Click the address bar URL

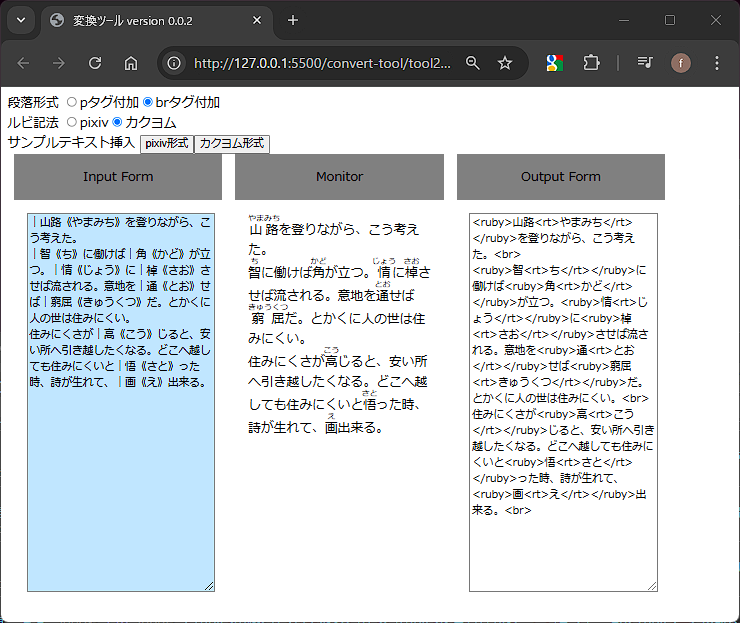(322, 63)
